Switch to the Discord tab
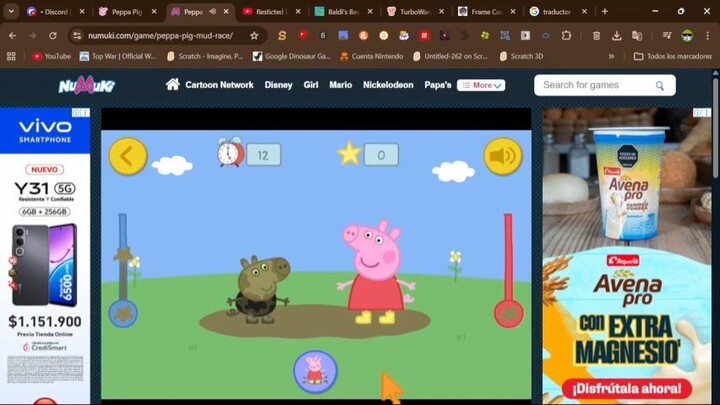The height and width of the screenshot is (405, 720). tap(56, 11)
